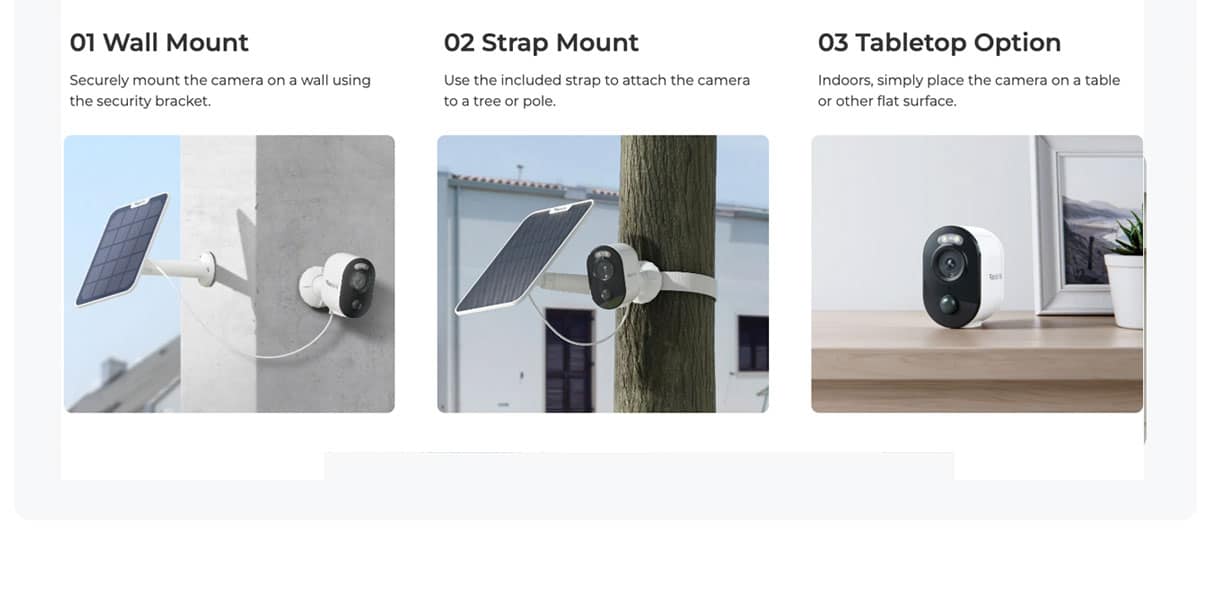The height and width of the screenshot is (604, 1205).
Task: Click the solar panel in strap mount photo
Action: 513,257
